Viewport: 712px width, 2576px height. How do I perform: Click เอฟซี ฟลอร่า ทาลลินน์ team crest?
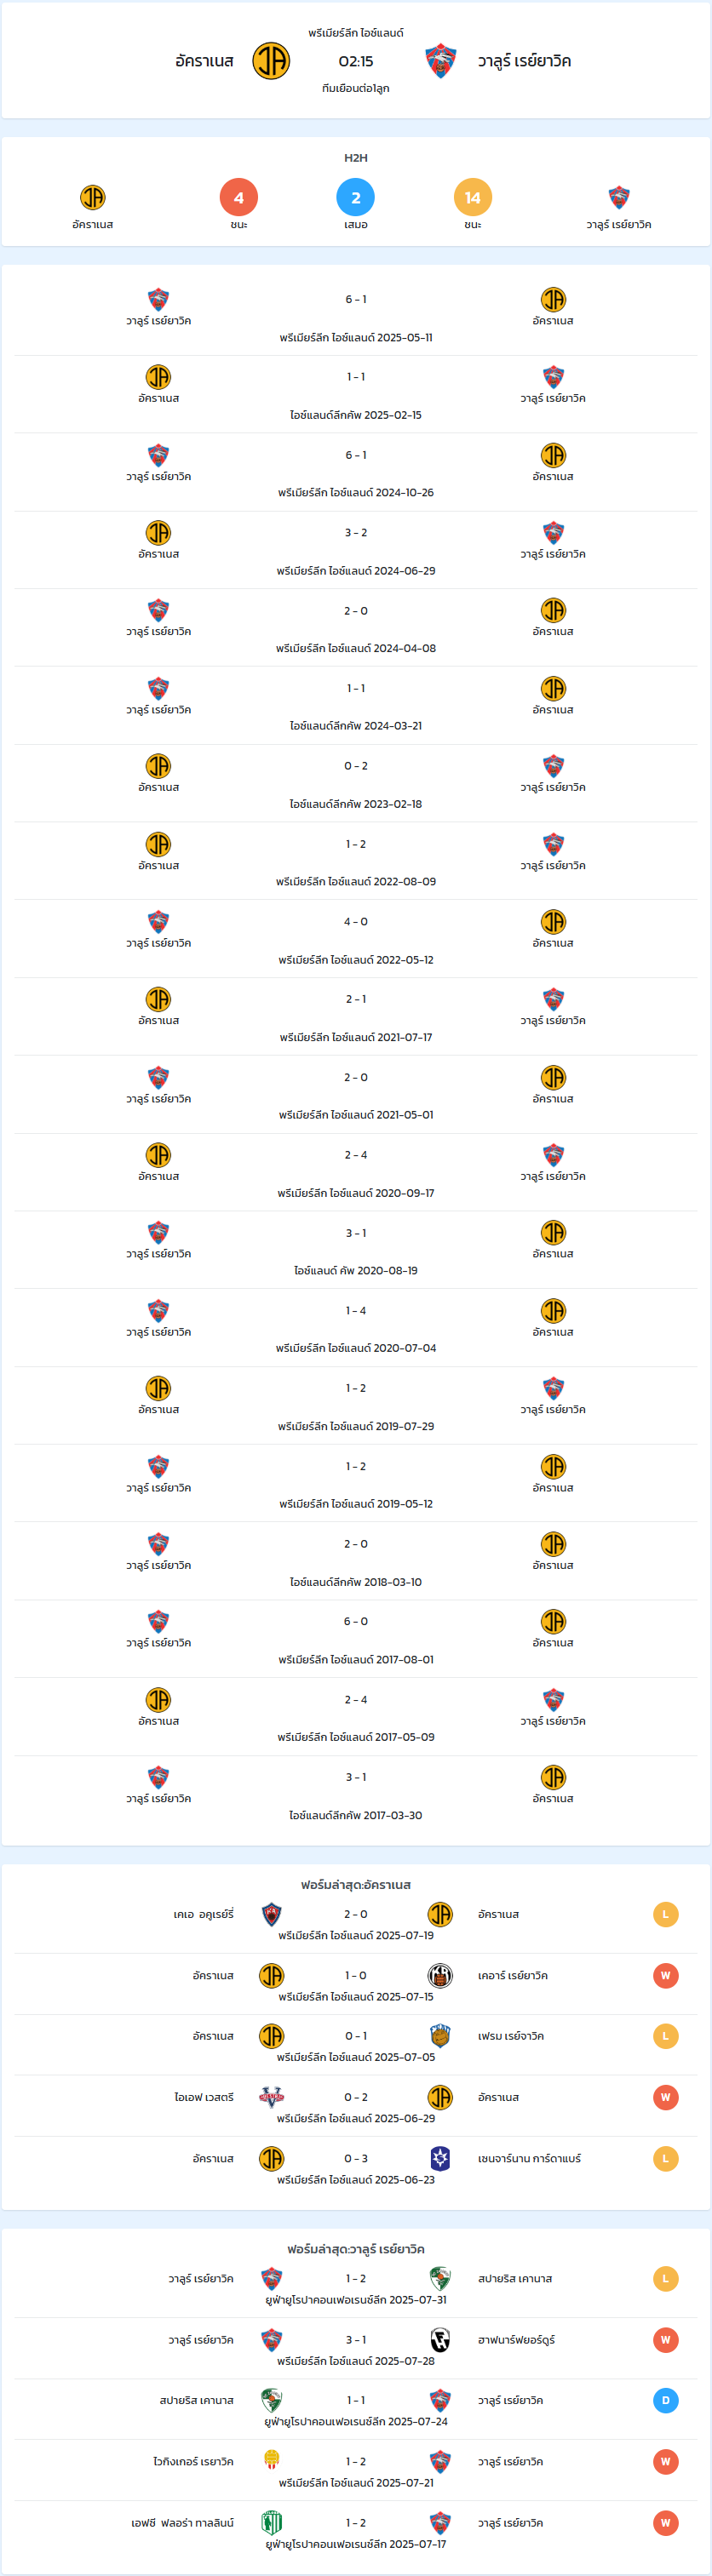click(x=271, y=2522)
